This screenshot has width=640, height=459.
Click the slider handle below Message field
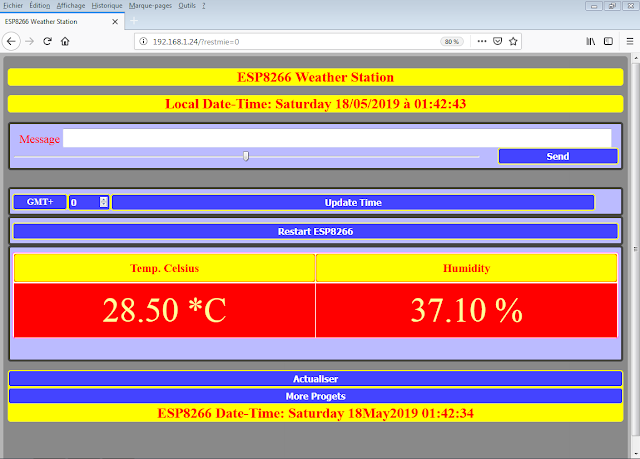(x=246, y=156)
